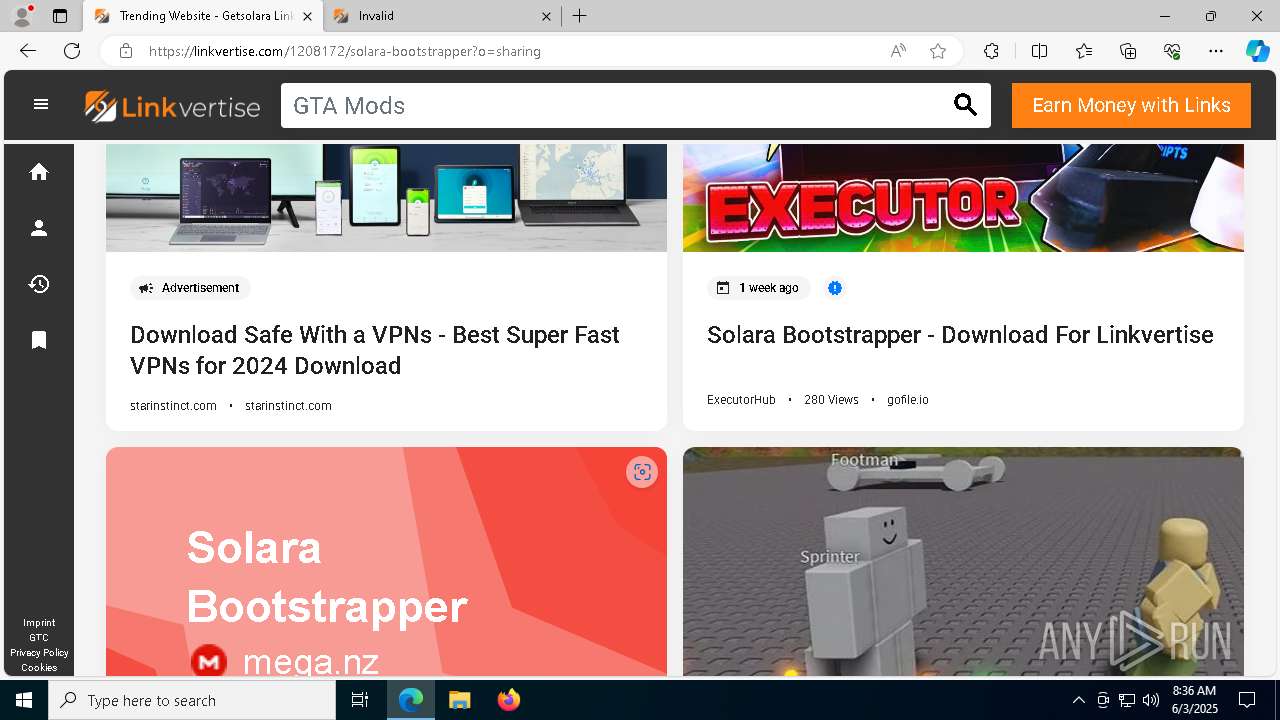Viewport: 1280px width, 720px height.
Task: Open the Favorites list
Action: point(1084,51)
